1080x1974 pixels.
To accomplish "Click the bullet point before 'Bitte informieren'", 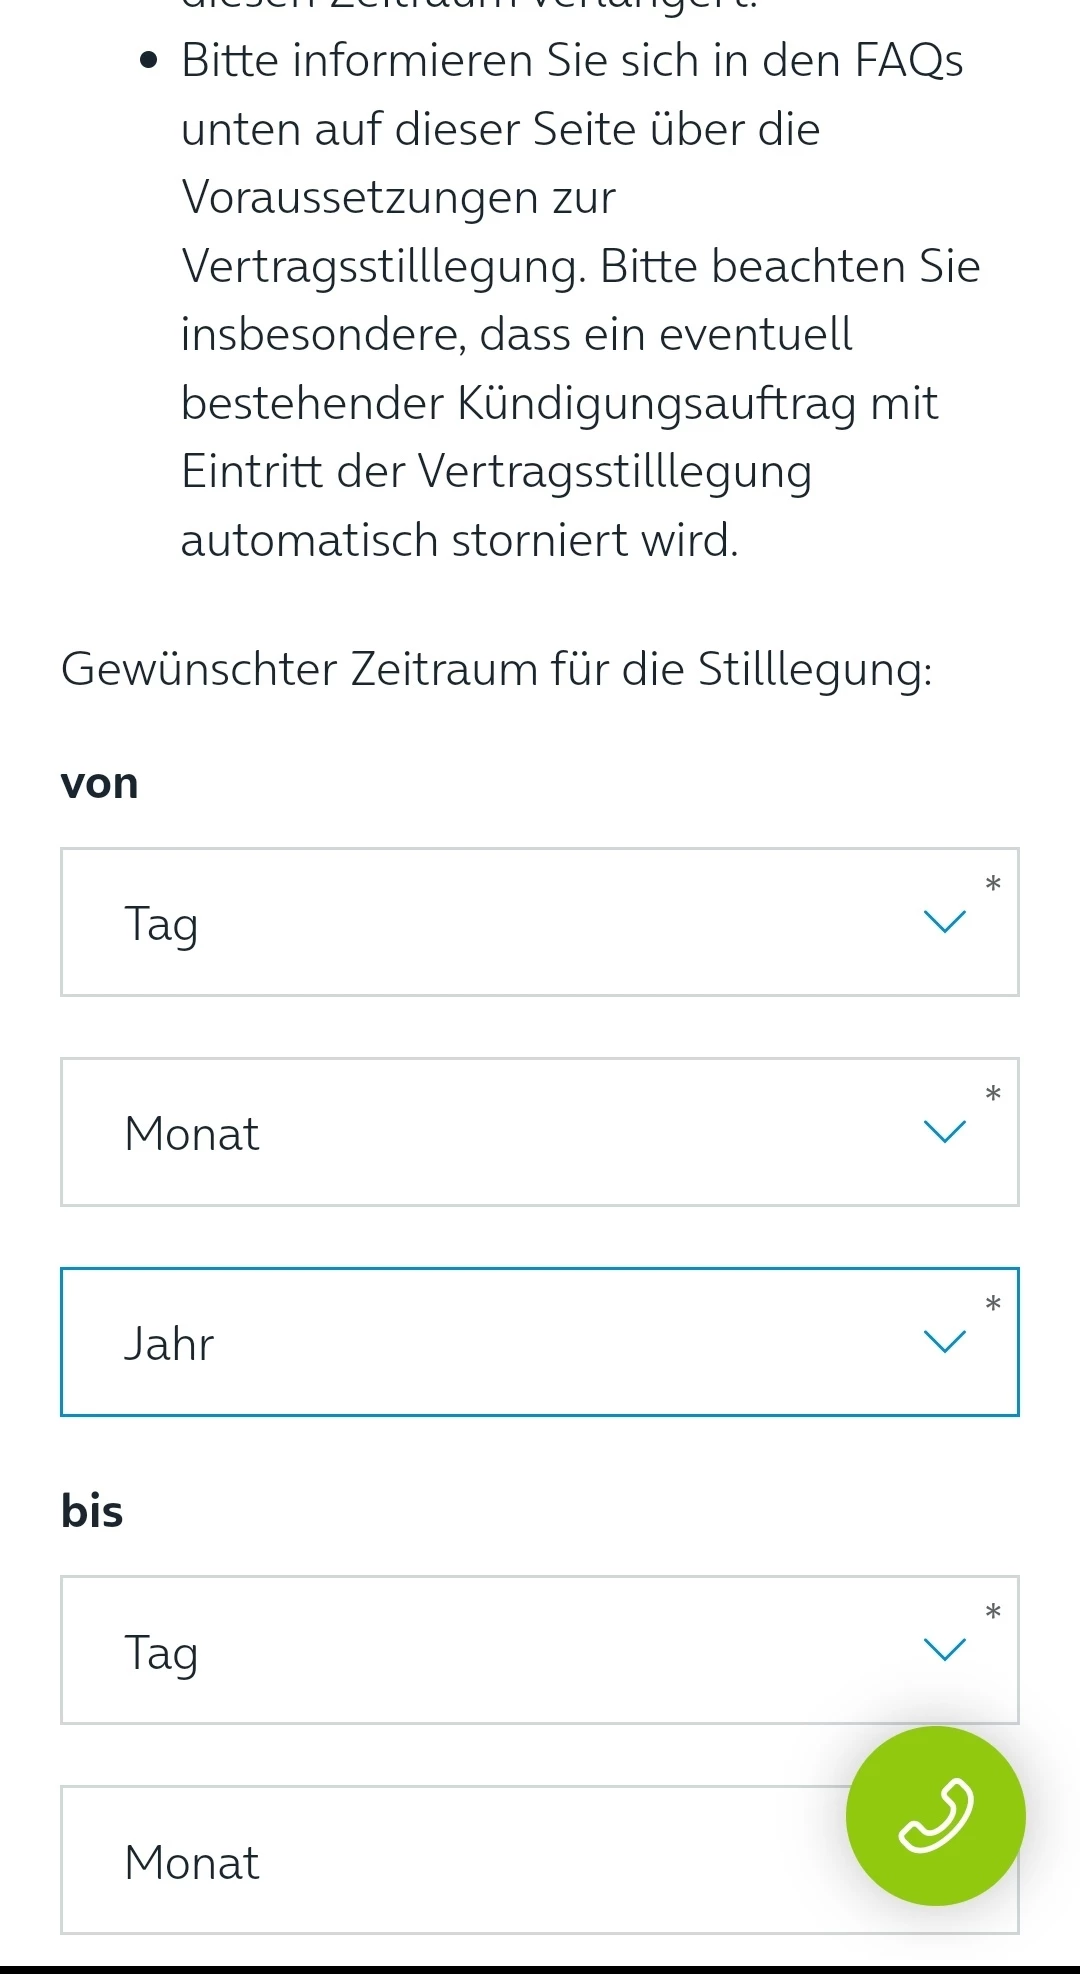I will 150,61.
